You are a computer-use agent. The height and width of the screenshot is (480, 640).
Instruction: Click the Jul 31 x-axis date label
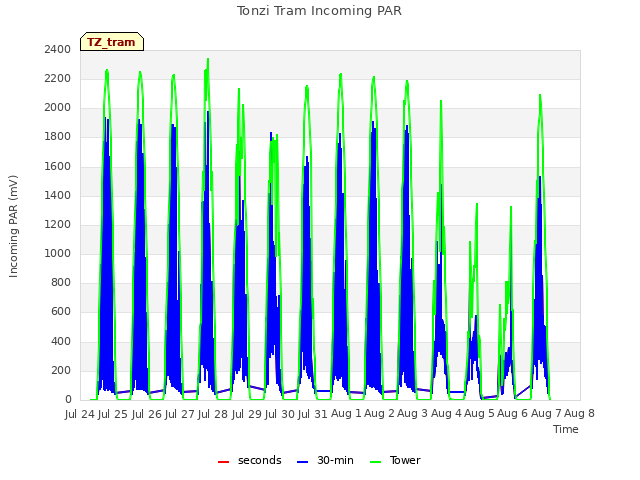[x=313, y=414]
